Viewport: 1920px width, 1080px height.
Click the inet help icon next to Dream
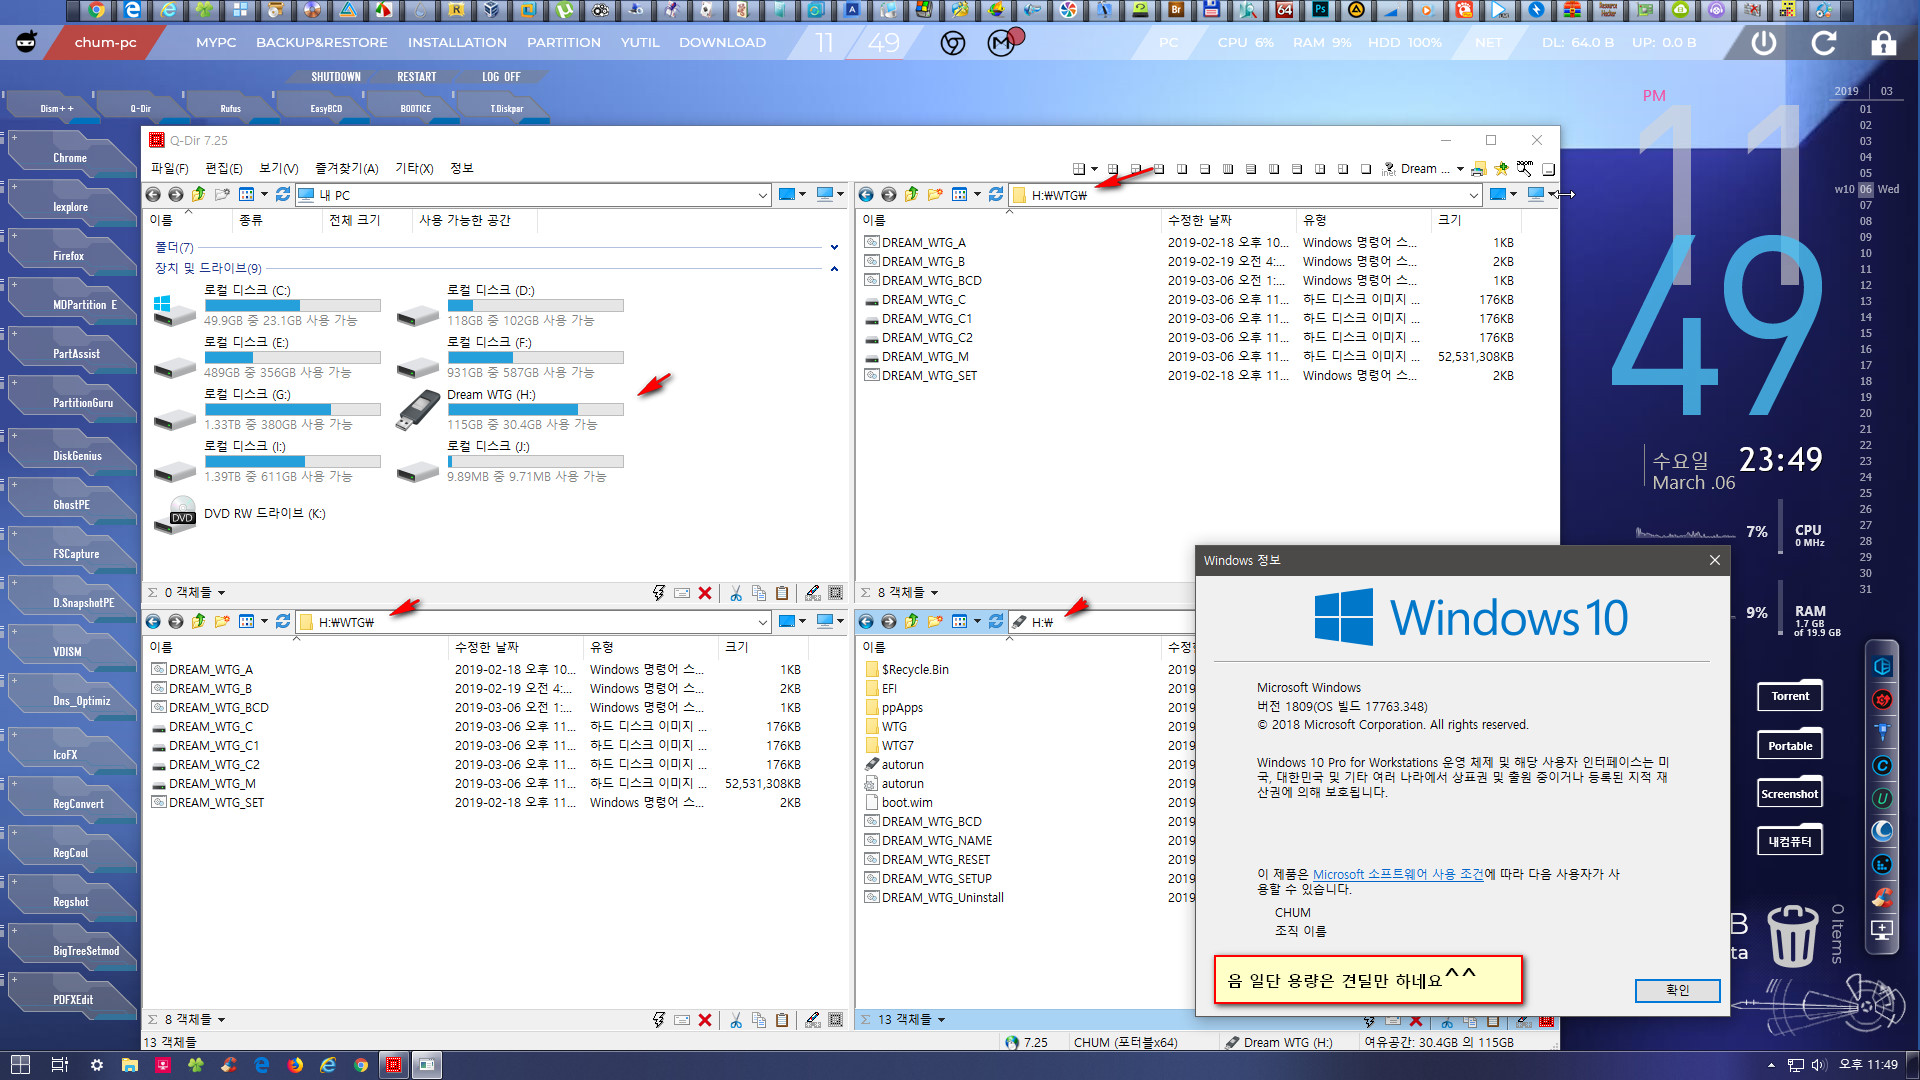(1389, 169)
